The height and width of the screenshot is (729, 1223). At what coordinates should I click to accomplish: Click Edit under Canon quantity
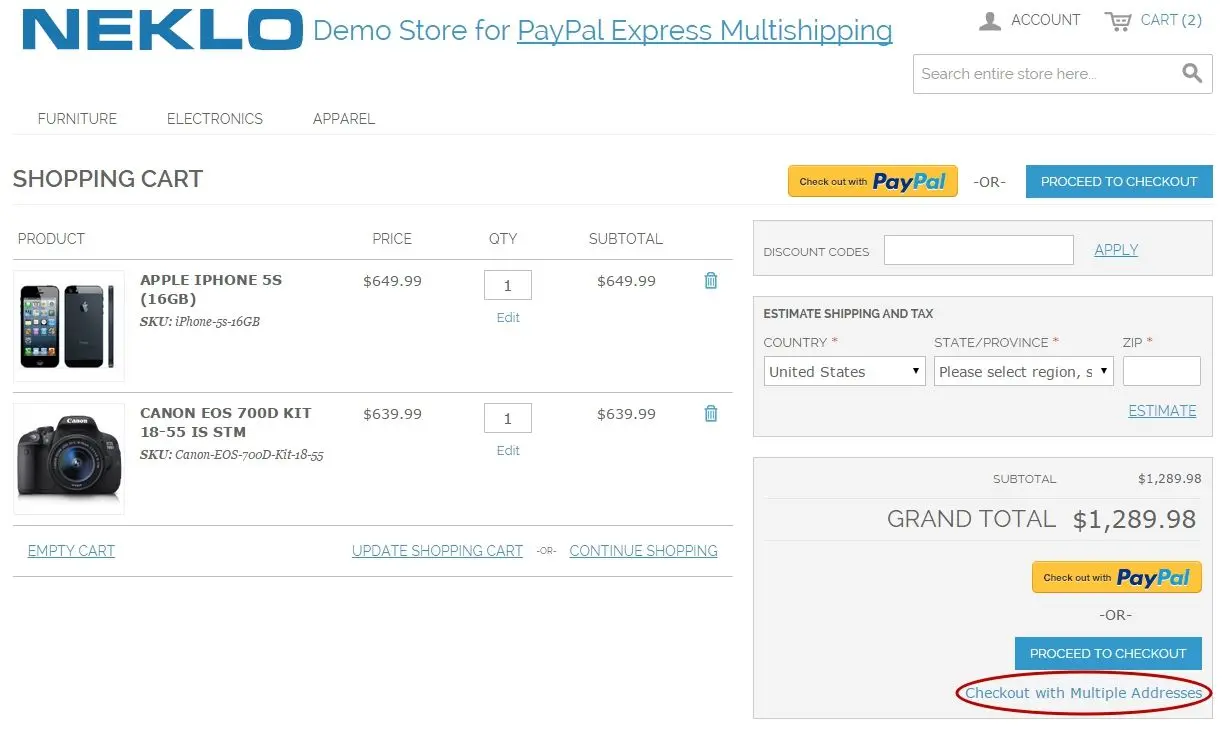point(508,451)
